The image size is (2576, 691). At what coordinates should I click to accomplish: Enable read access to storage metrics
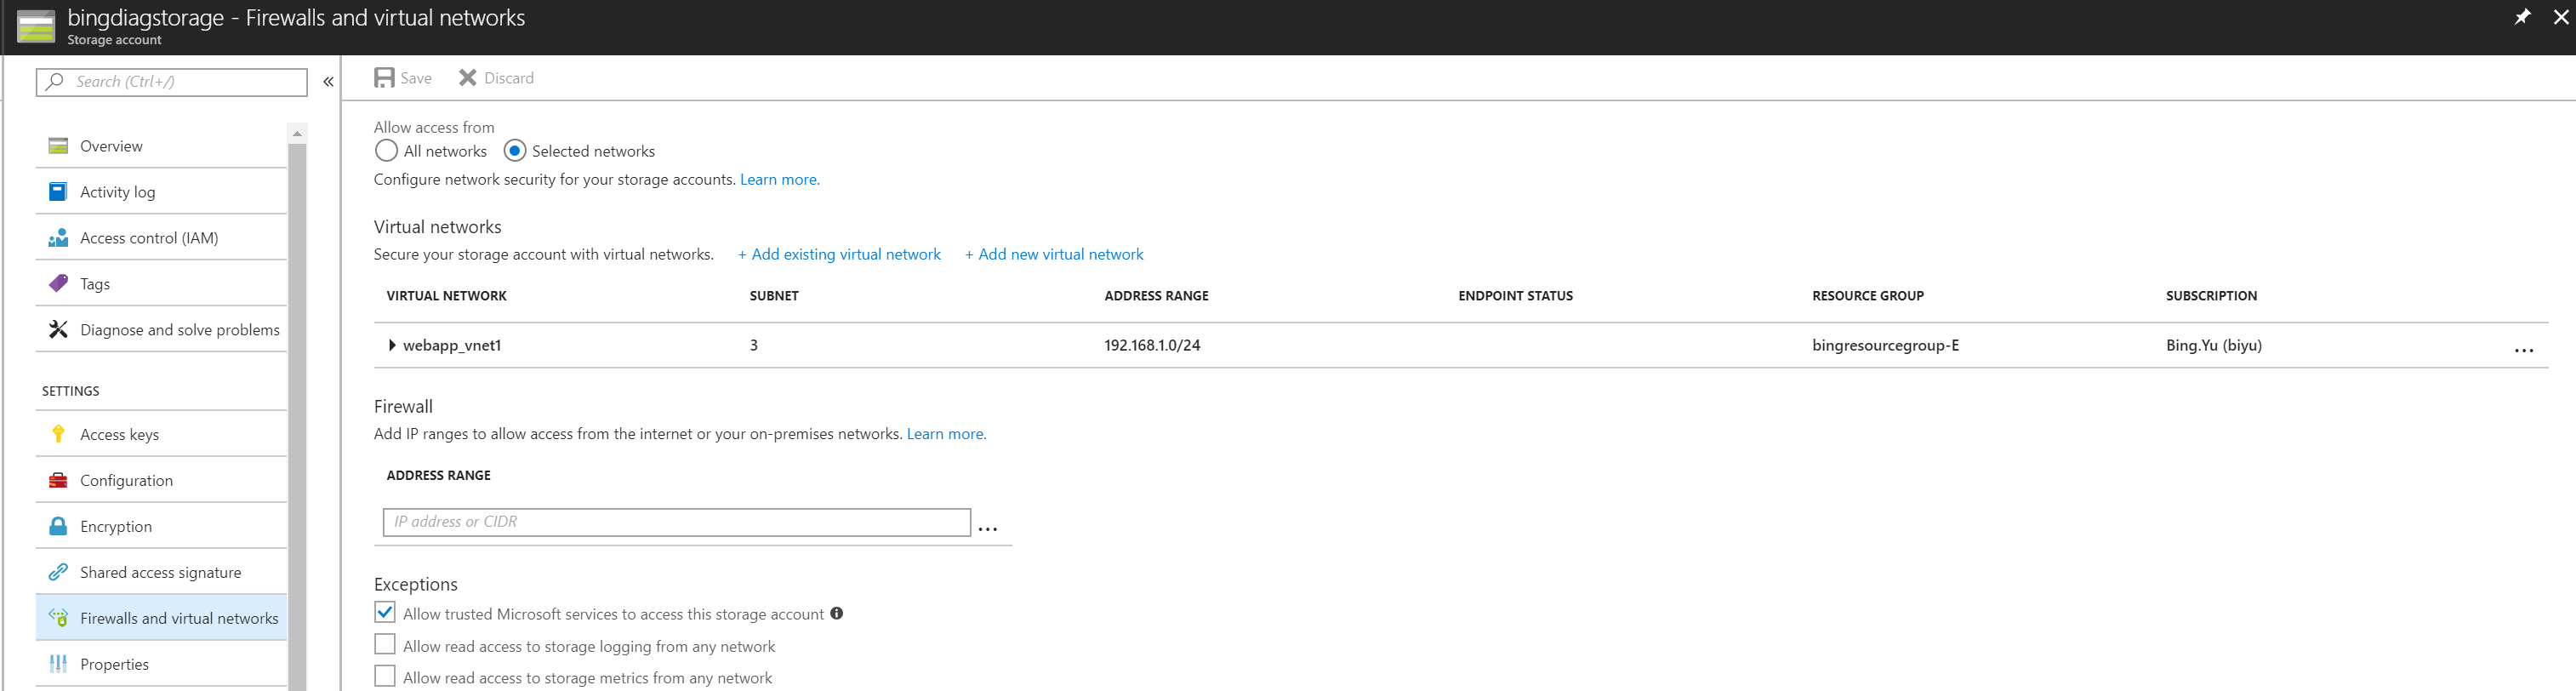click(x=385, y=677)
